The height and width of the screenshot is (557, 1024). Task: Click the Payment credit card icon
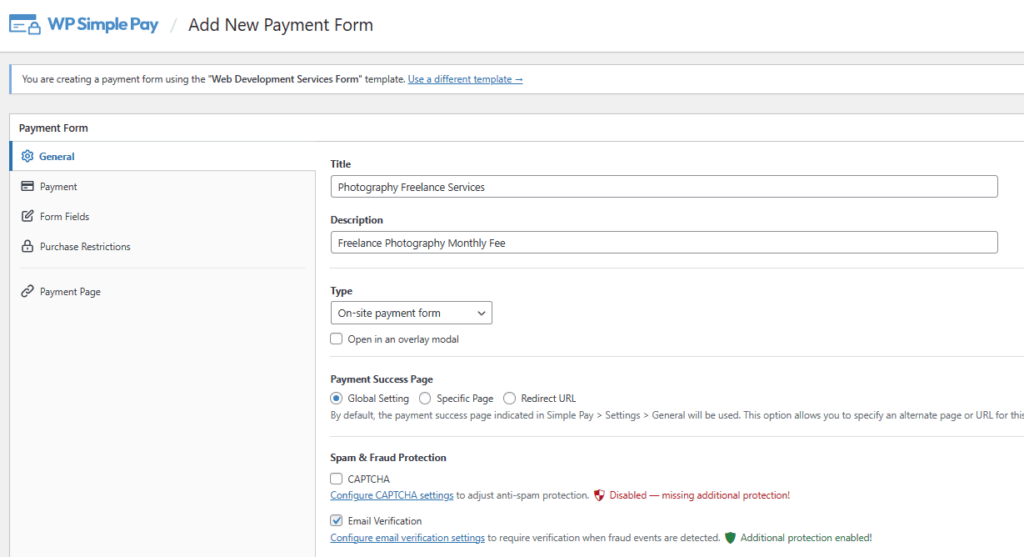click(27, 186)
